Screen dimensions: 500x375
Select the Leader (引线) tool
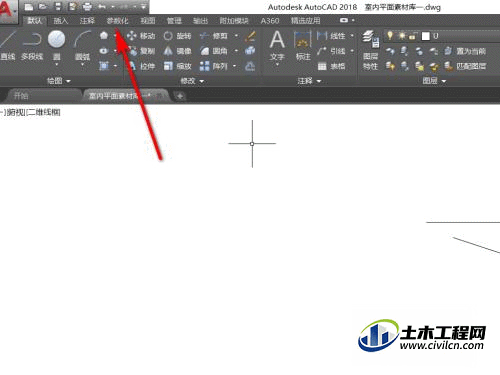pos(331,51)
